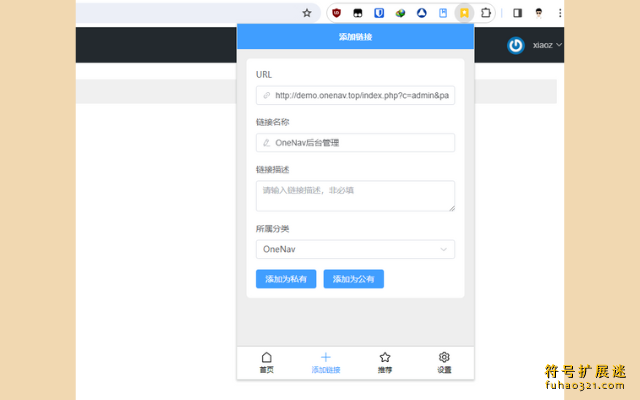Open the uBlock Origin shield extension

336,13
